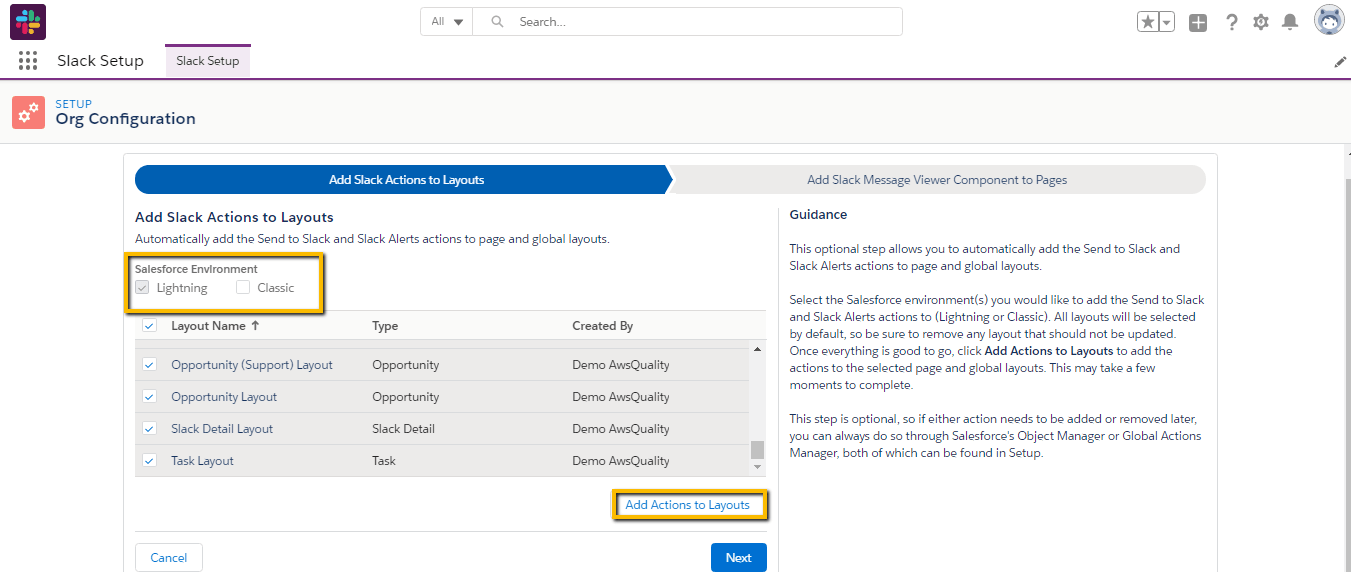Open the Global Actions plus icon
Screen dimensions: 1351x572
point(1198,22)
